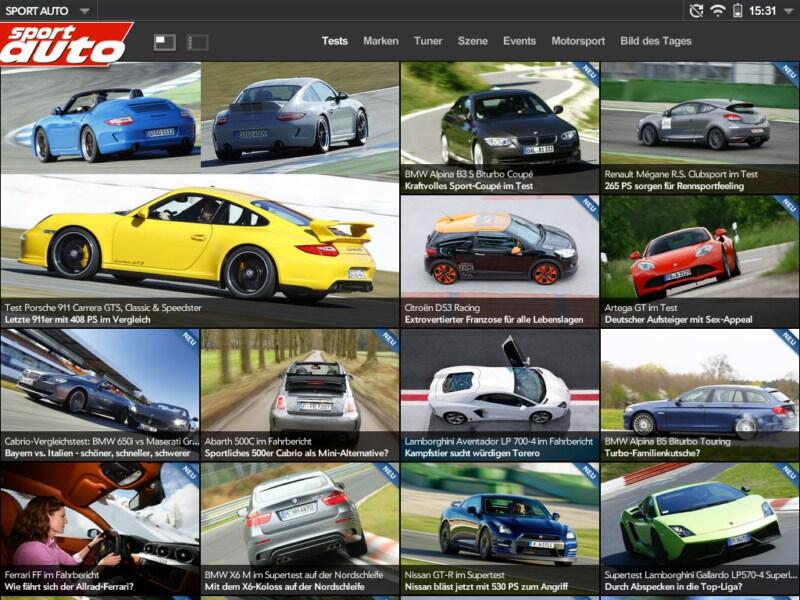Read Kraftvolles Sport-Coupé im Test subtitle
This screenshot has height=600, width=800.
pyautogui.click(x=469, y=186)
